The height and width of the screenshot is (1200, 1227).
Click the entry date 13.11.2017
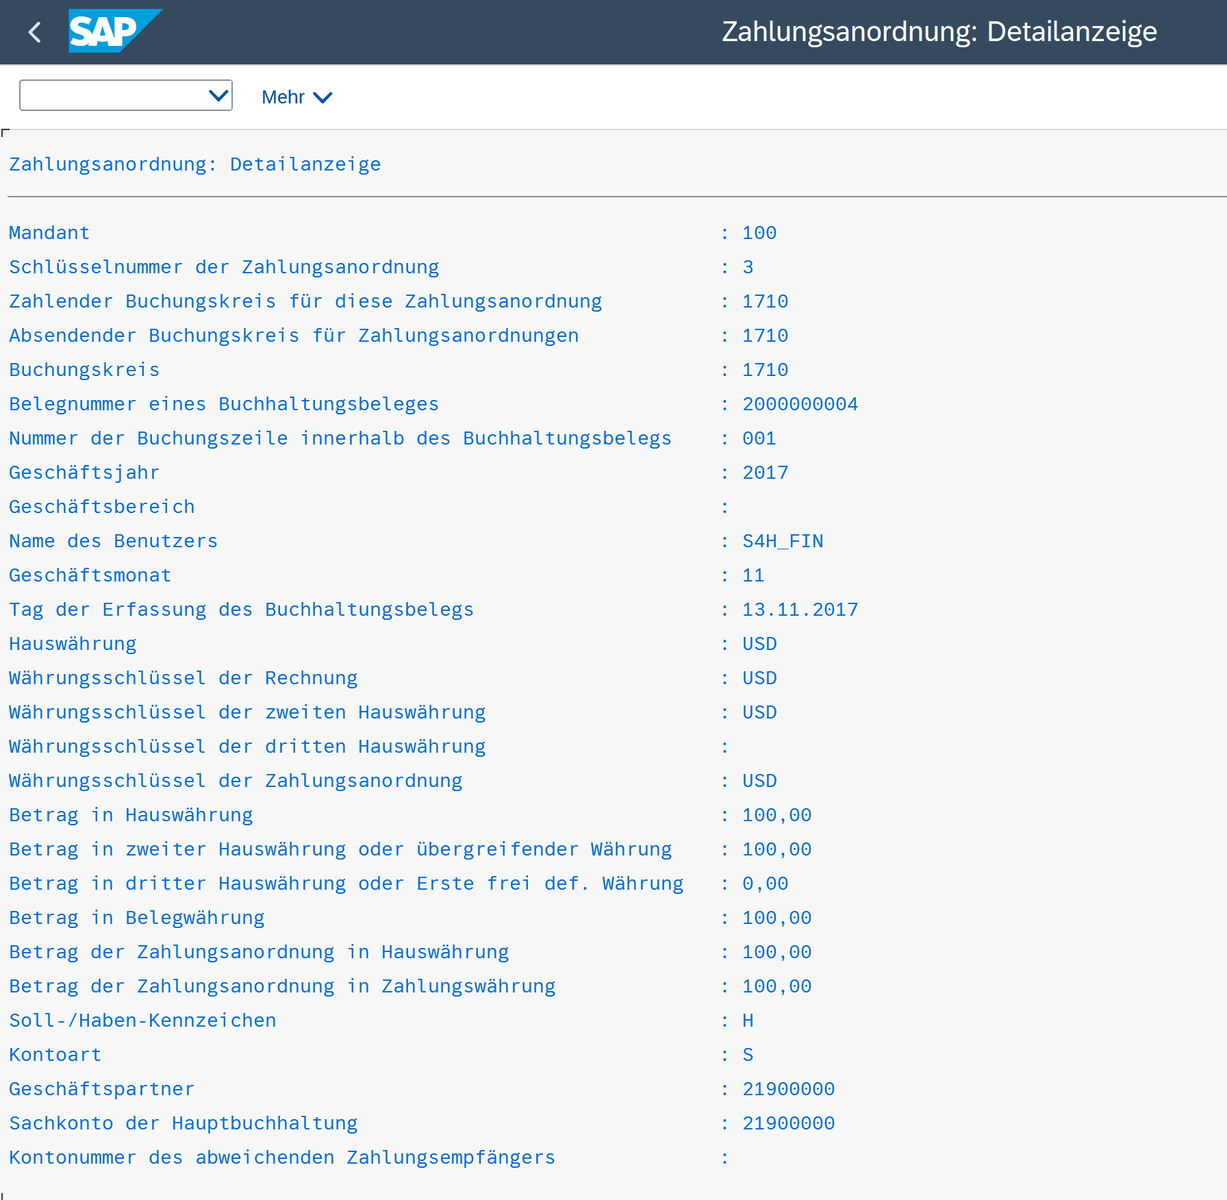pyautogui.click(x=799, y=610)
